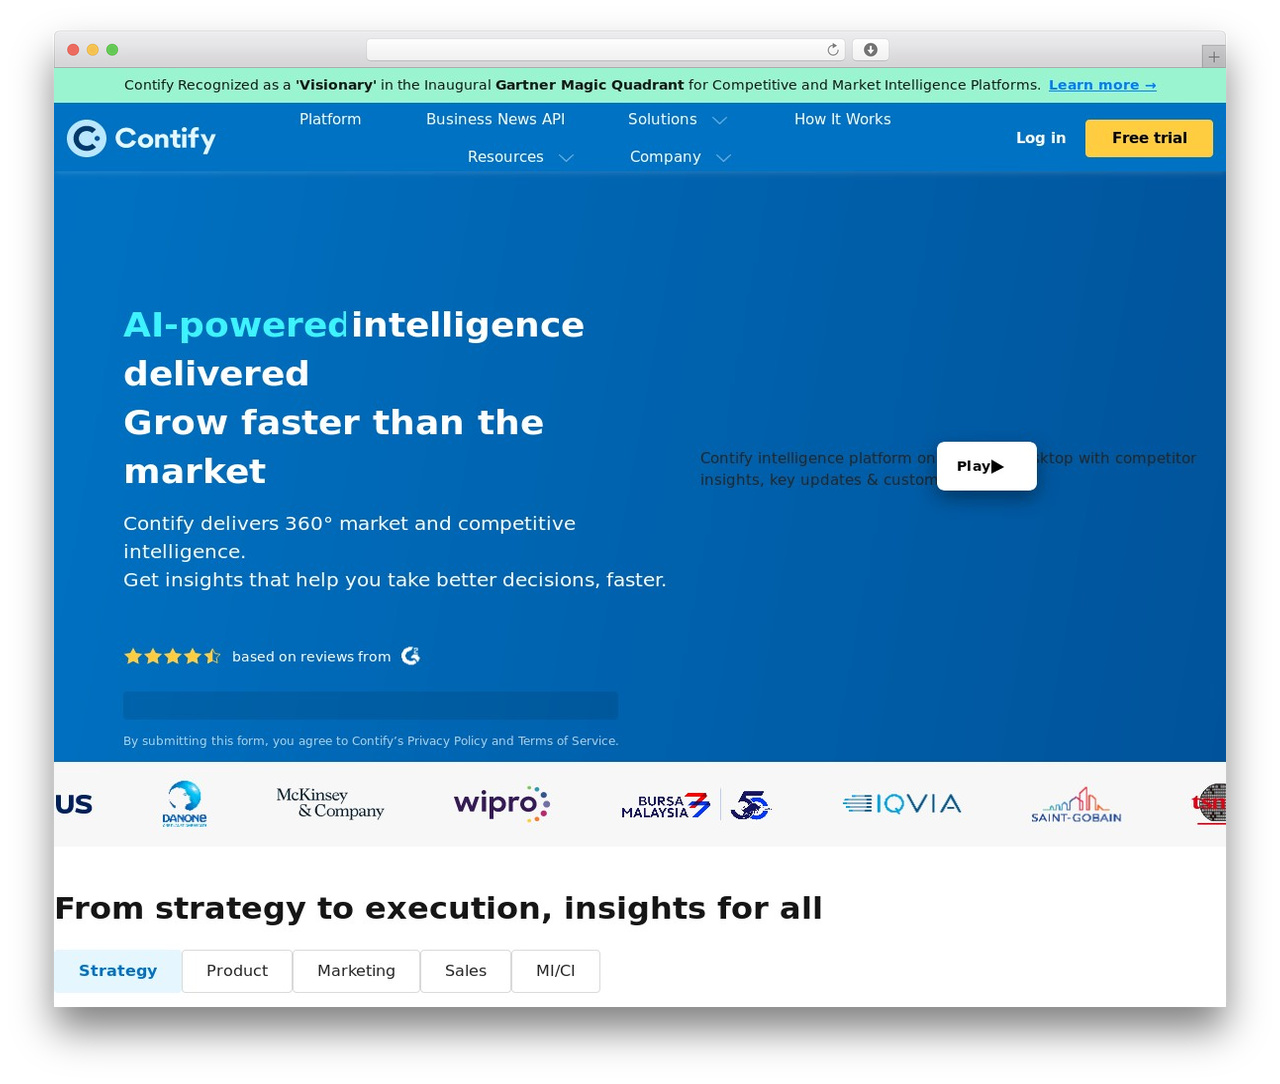Click the form's Terms of Service text
The image size is (1280, 1084).
[566, 741]
